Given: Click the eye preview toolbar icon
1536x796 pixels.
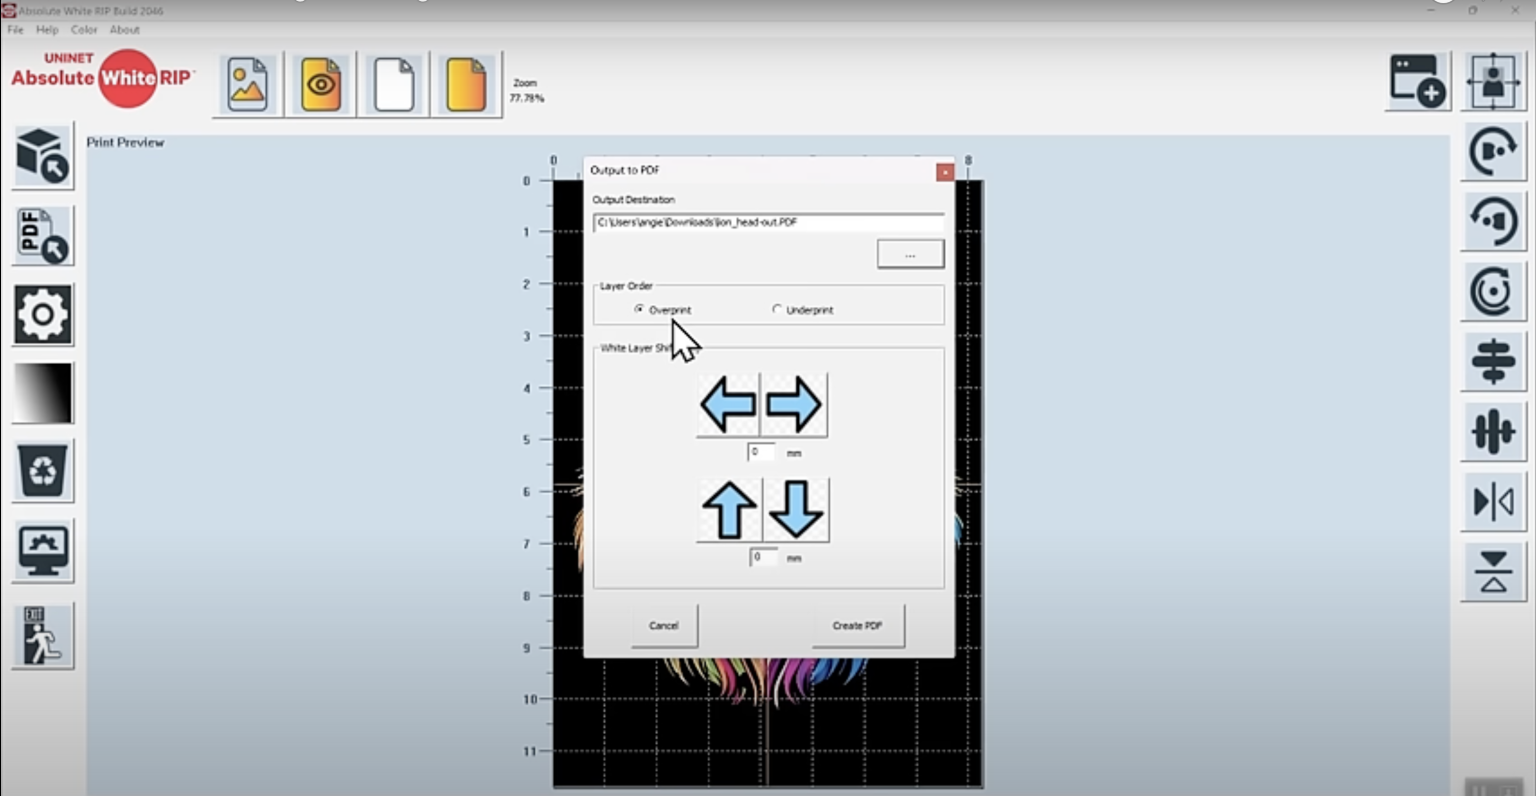Looking at the screenshot, I should tap(321, 85).
